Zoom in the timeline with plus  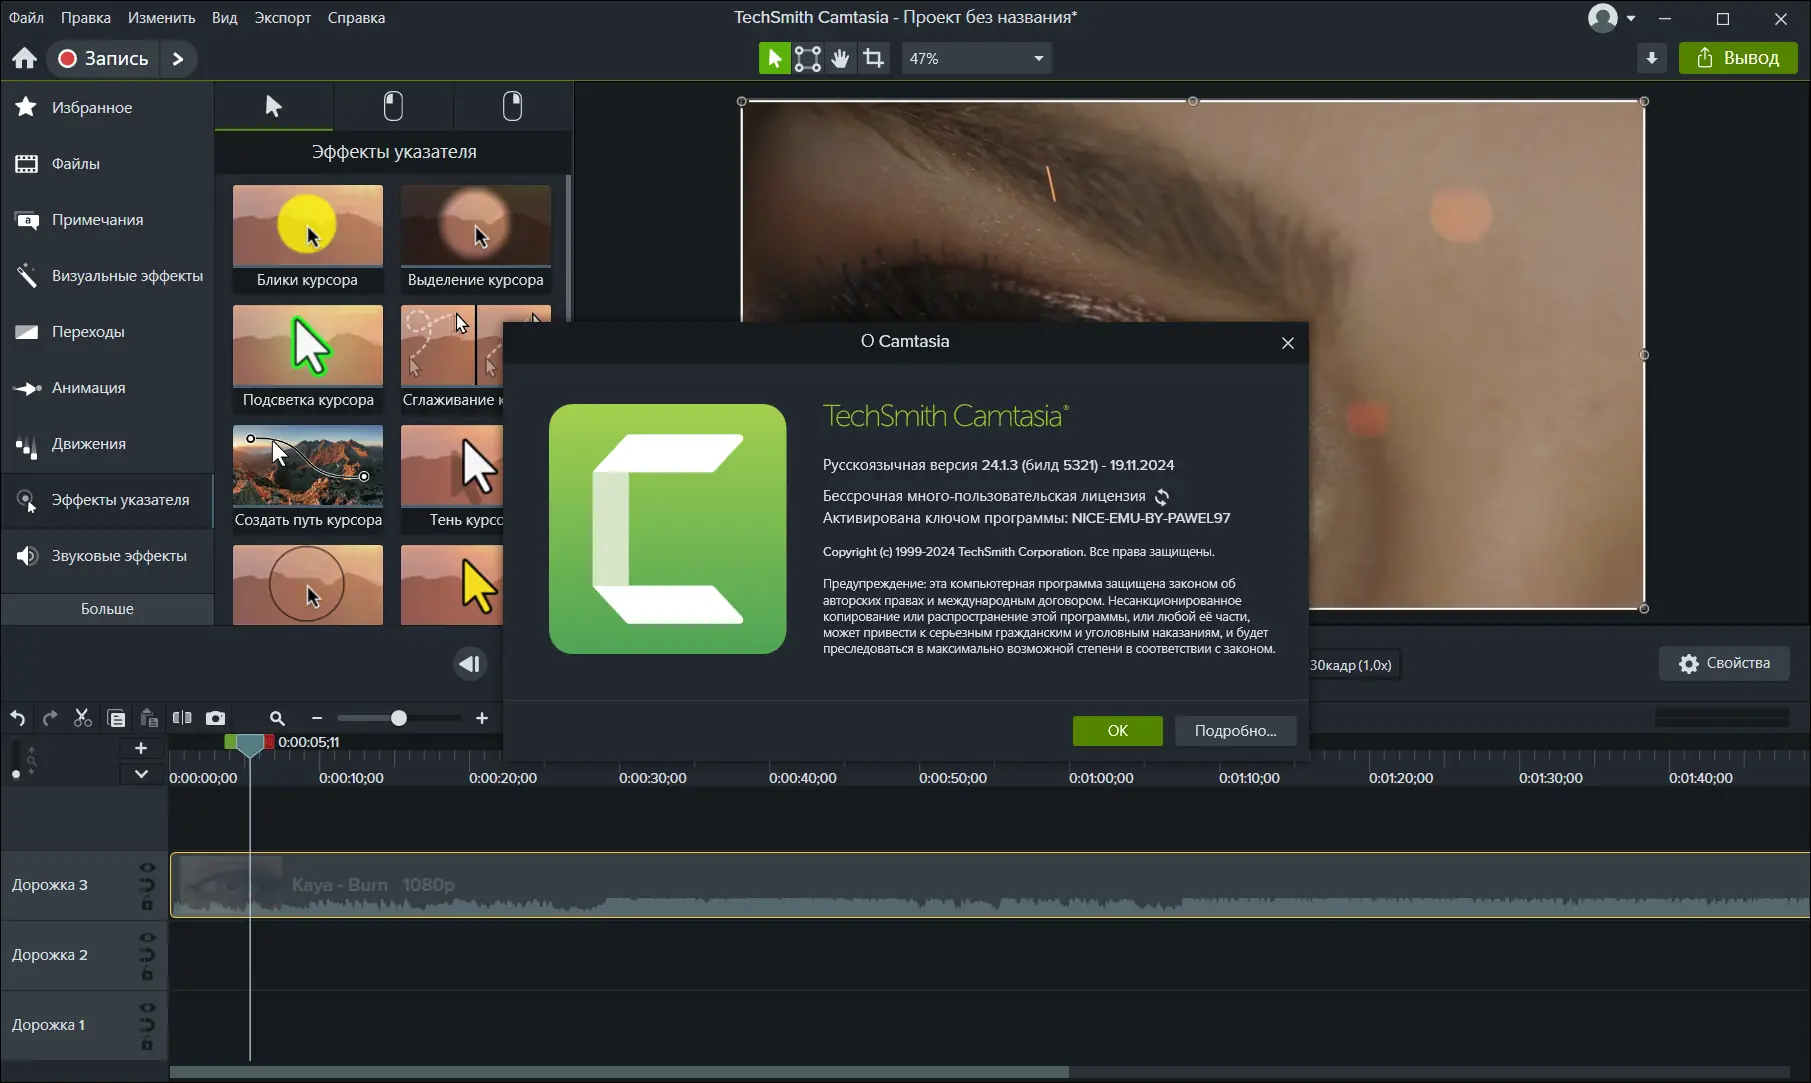pos(482,718)
